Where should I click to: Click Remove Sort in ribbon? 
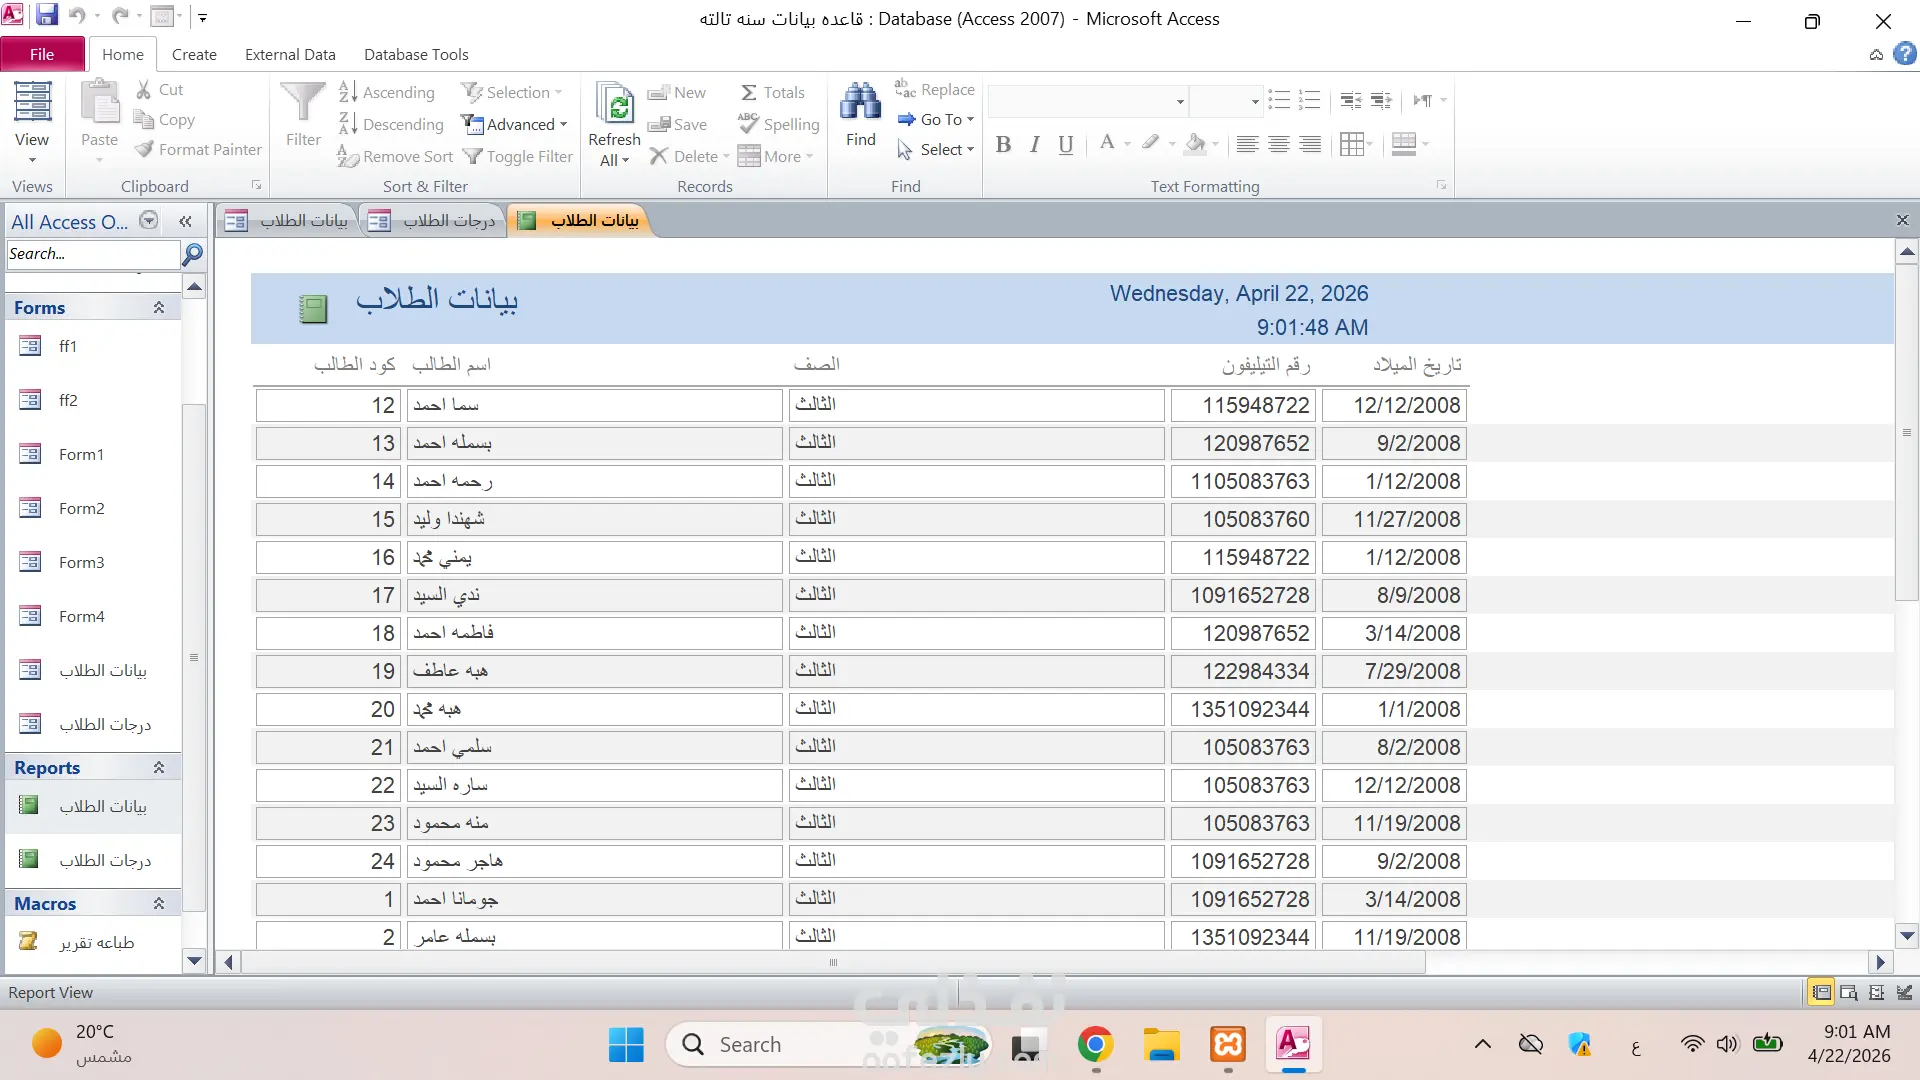[x=395, y=156]
